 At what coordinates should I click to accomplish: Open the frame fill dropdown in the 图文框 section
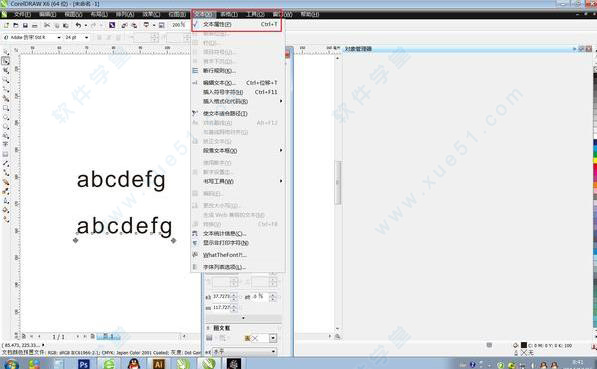273,338
